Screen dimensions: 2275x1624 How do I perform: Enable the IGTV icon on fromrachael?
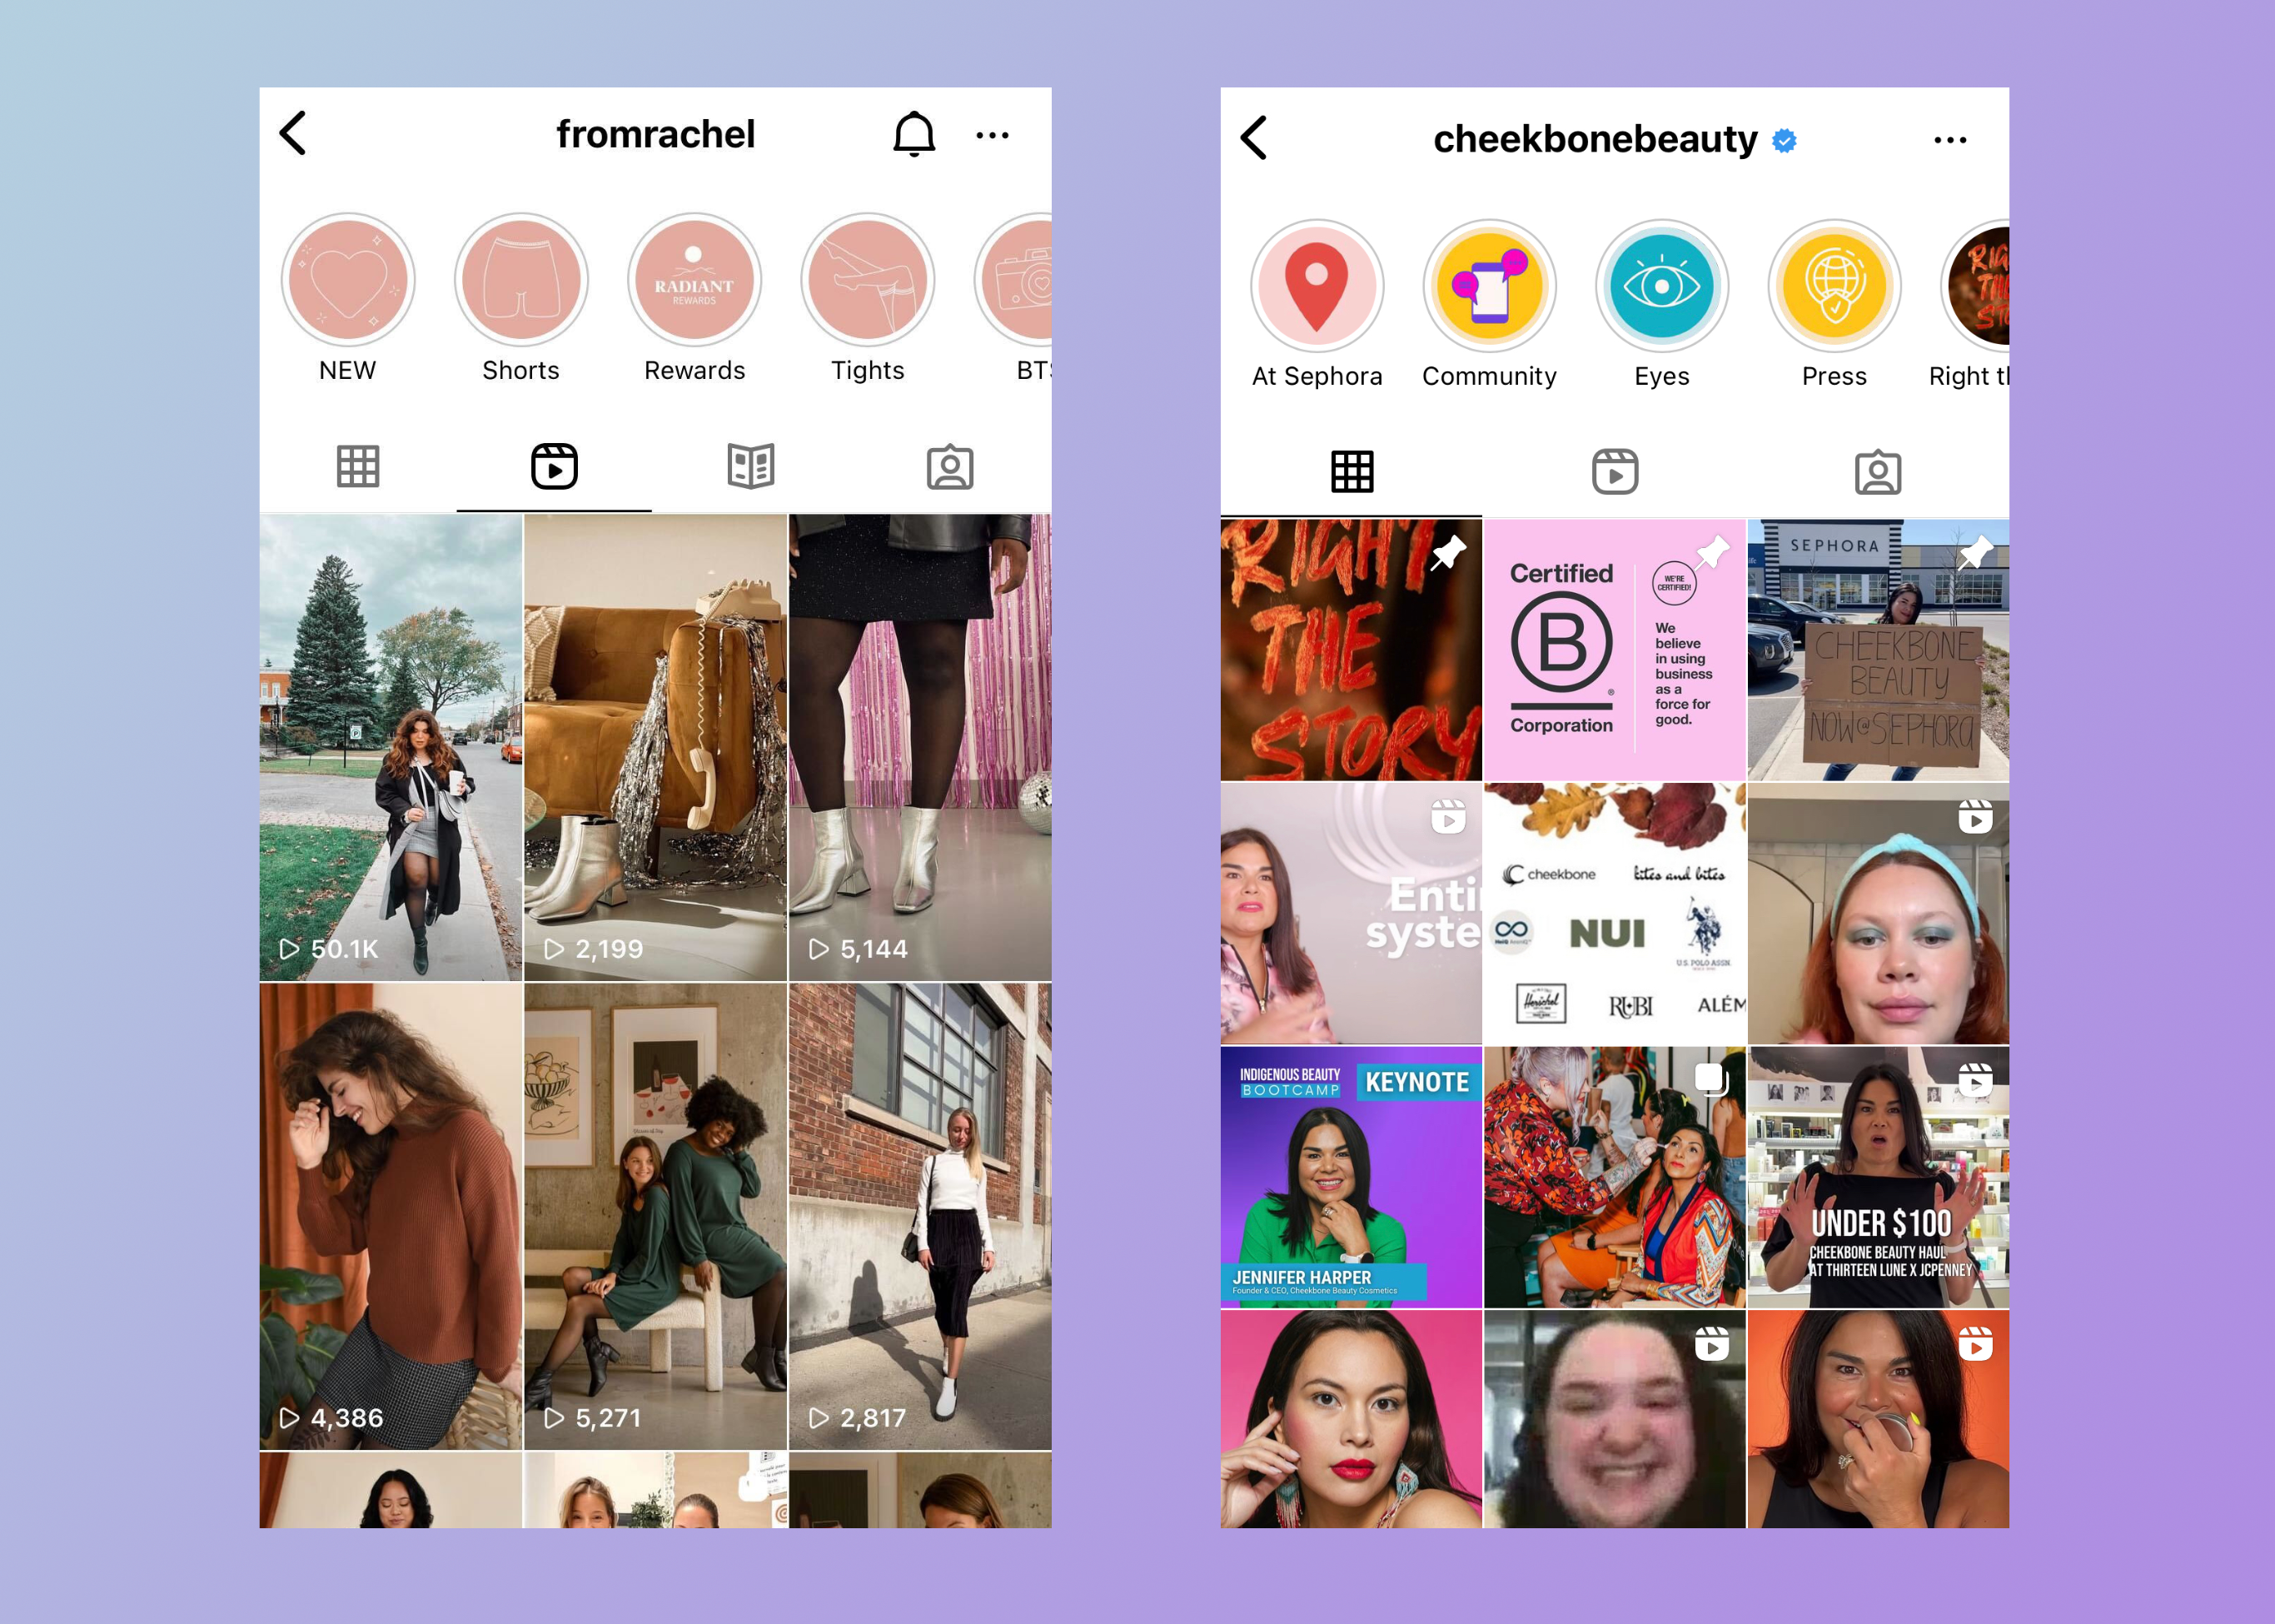pyautogui.click(x=750, y=467)
